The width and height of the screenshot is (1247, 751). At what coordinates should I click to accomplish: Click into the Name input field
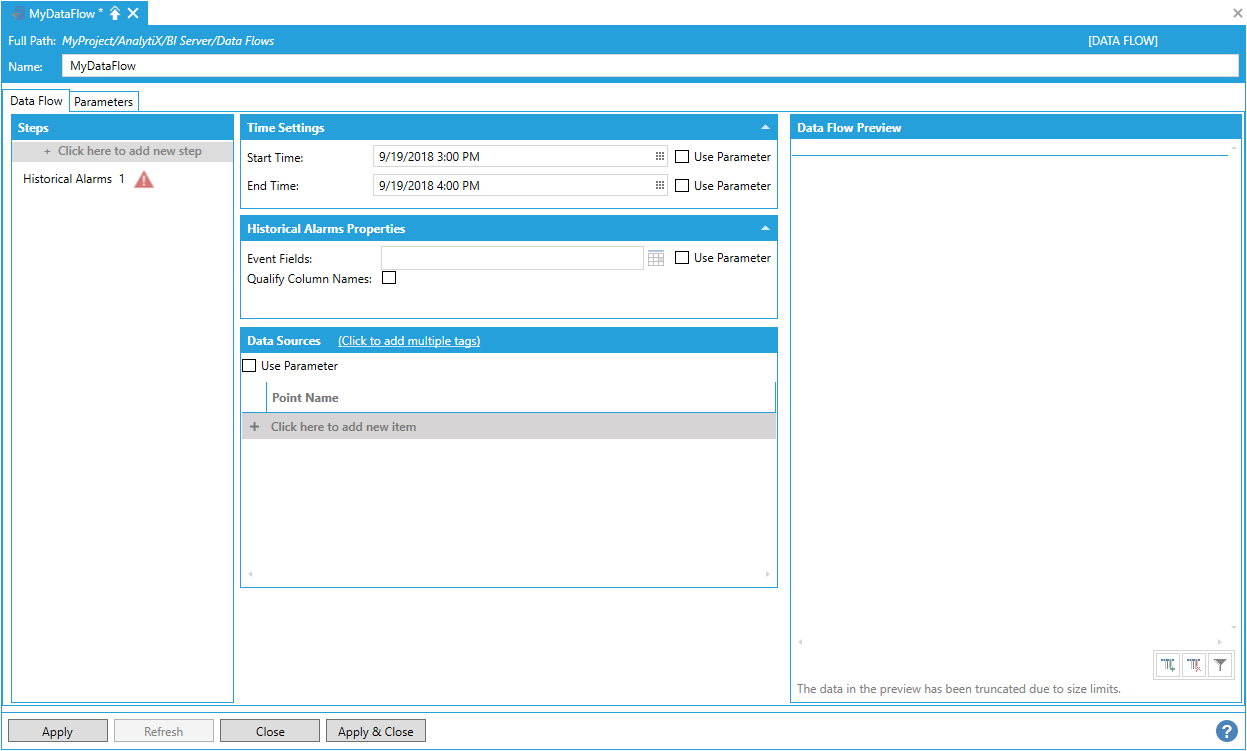pos(650,66)
